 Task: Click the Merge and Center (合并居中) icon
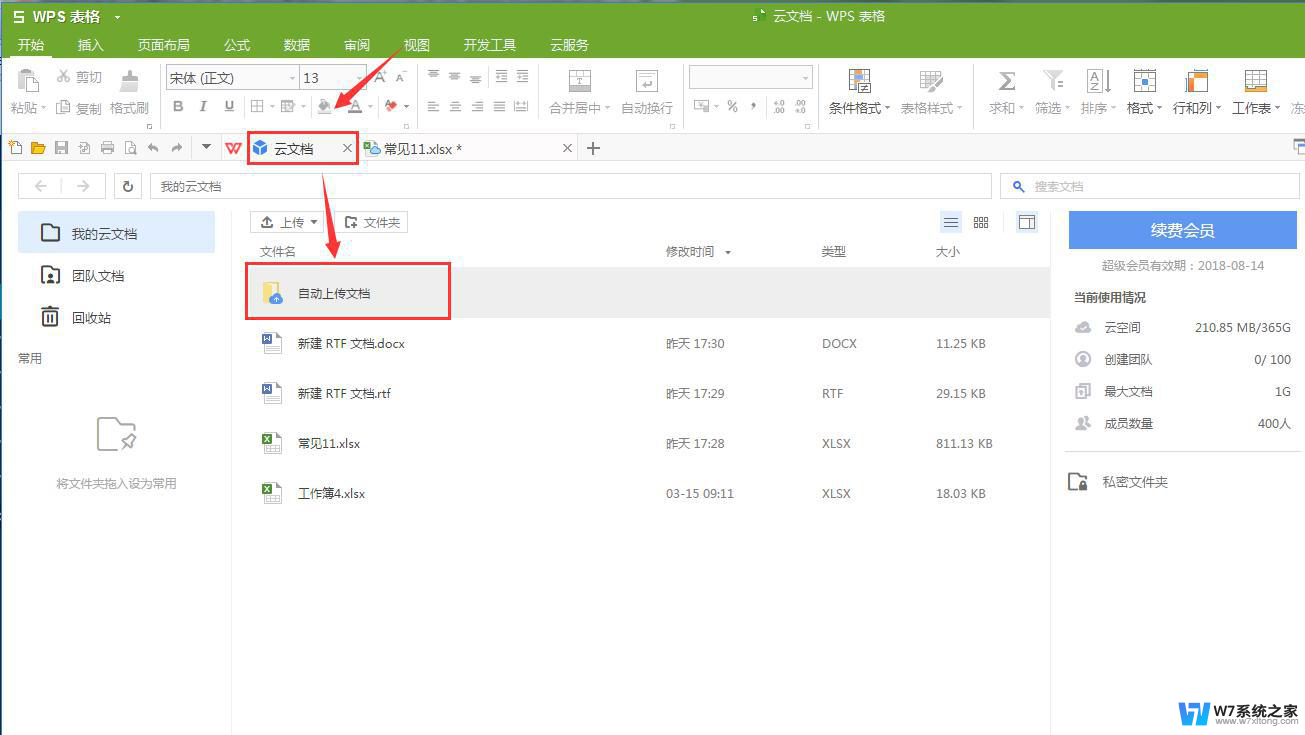click(x=580, y=81)
